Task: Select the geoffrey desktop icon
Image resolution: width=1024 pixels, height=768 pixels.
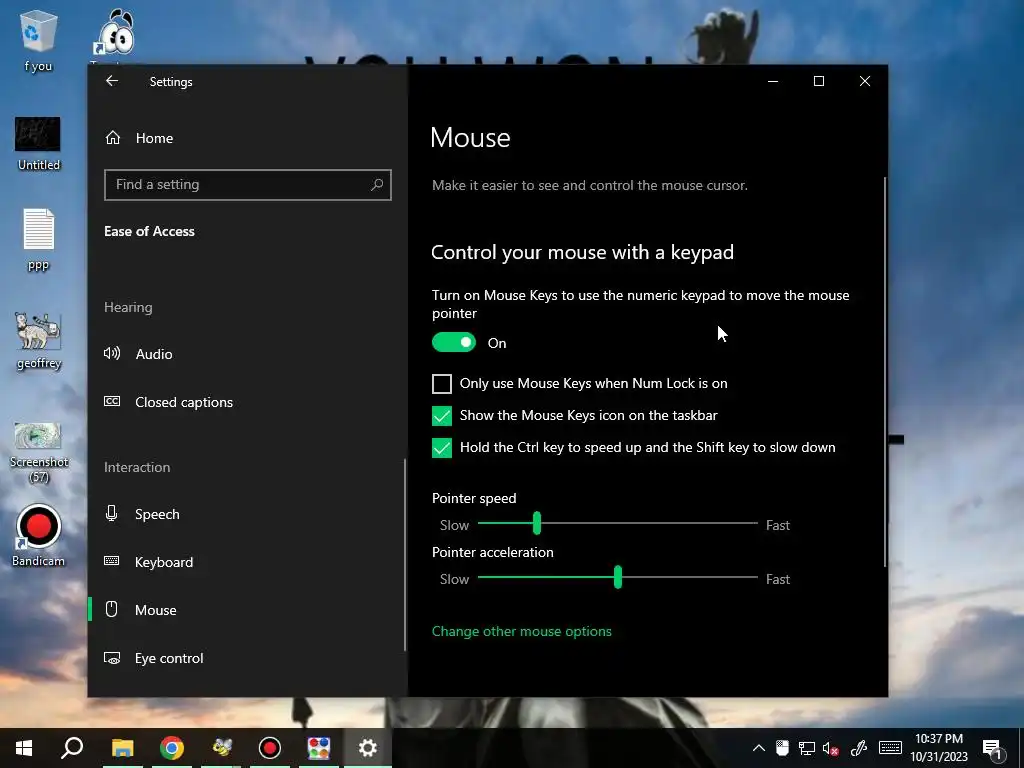Action: coord(39,341)
